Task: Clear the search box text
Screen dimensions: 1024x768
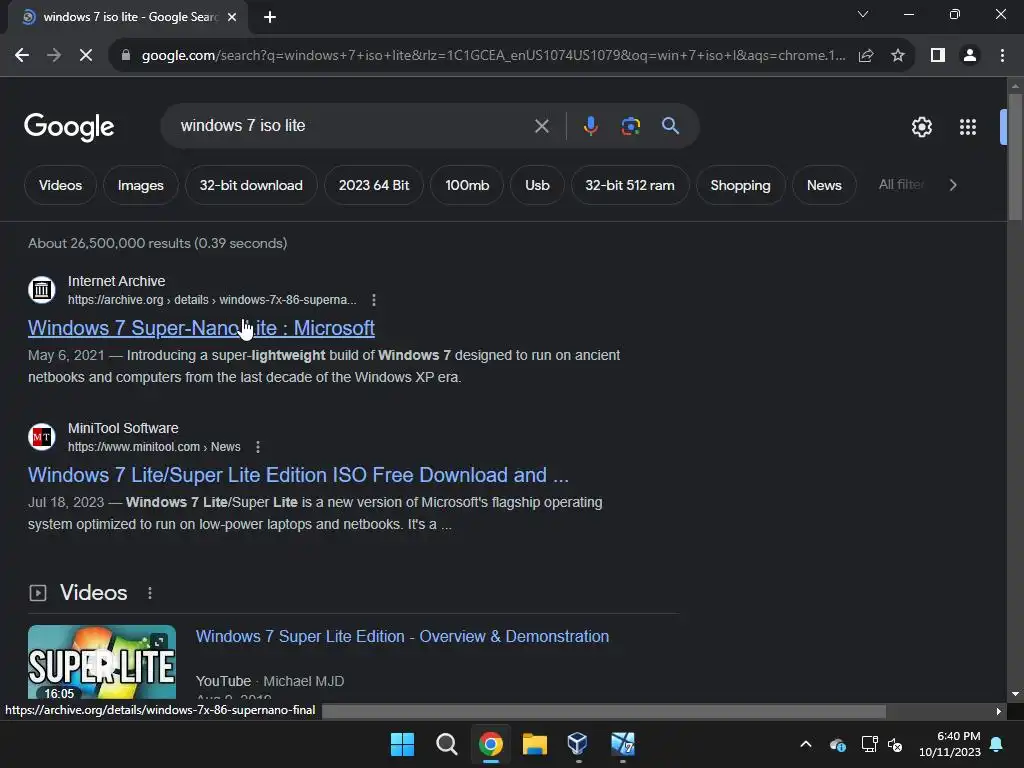Action: [541, 126]
